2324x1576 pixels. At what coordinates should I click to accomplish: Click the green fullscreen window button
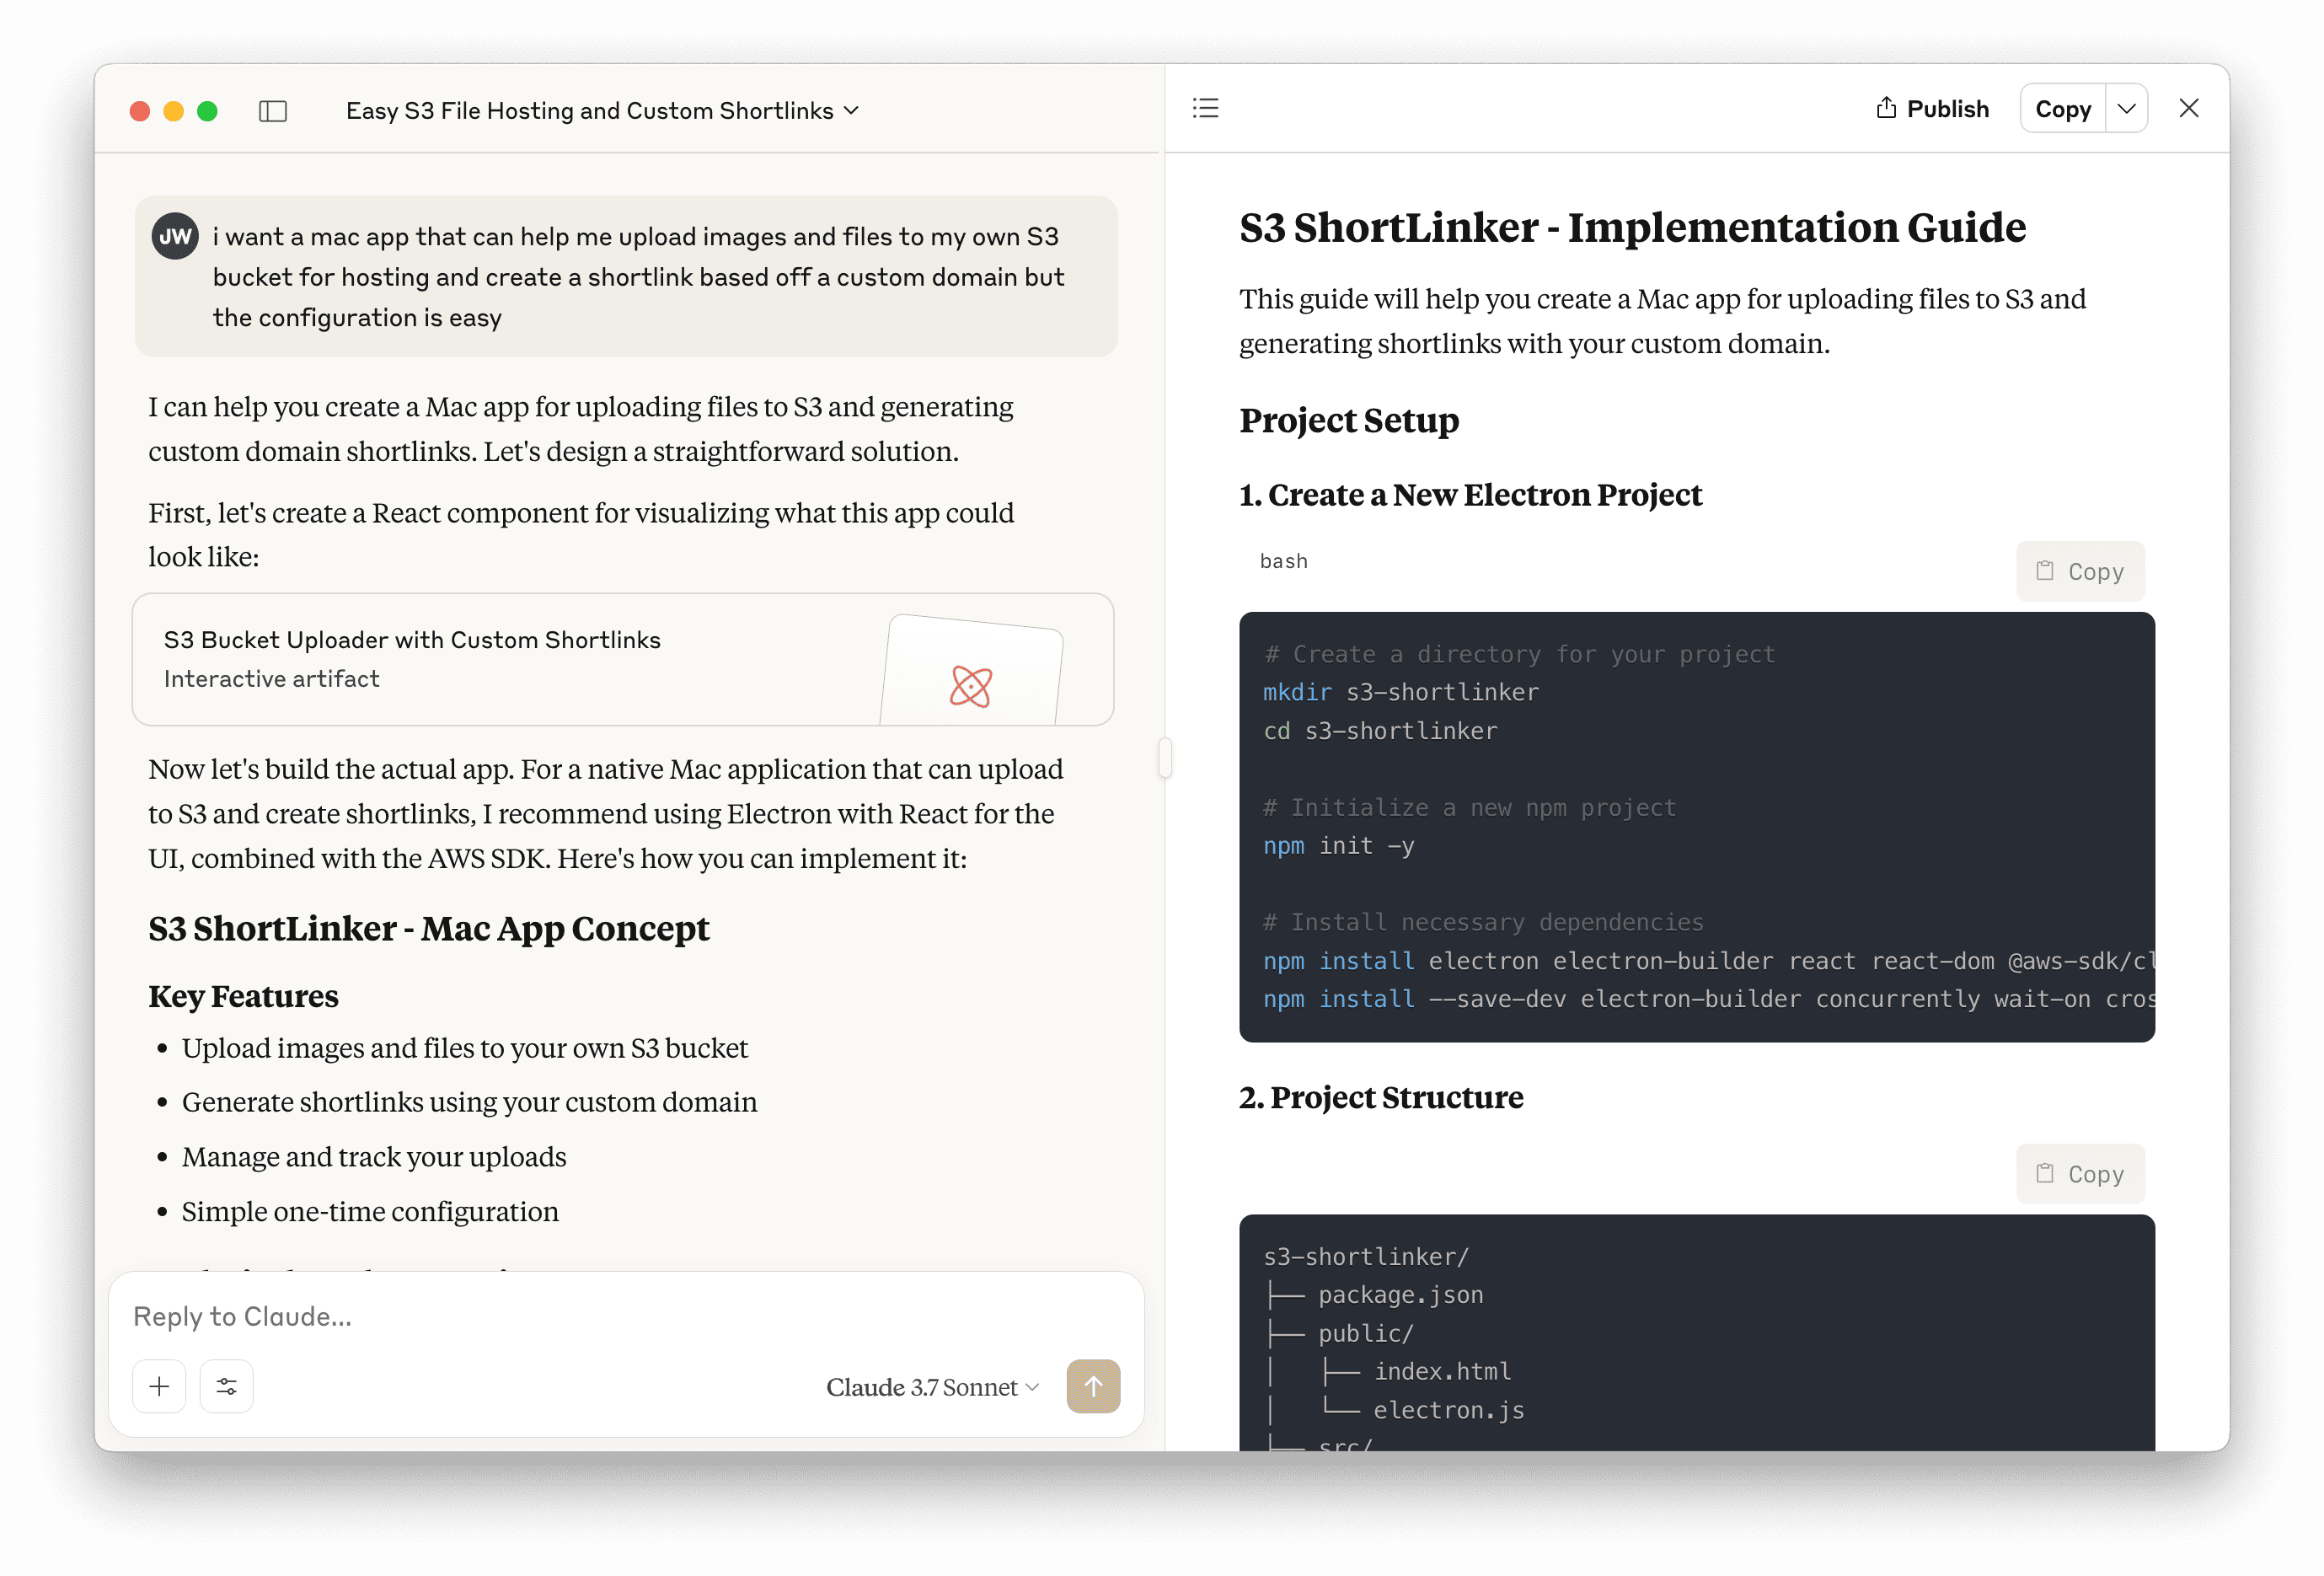click(x=207, y=111)
